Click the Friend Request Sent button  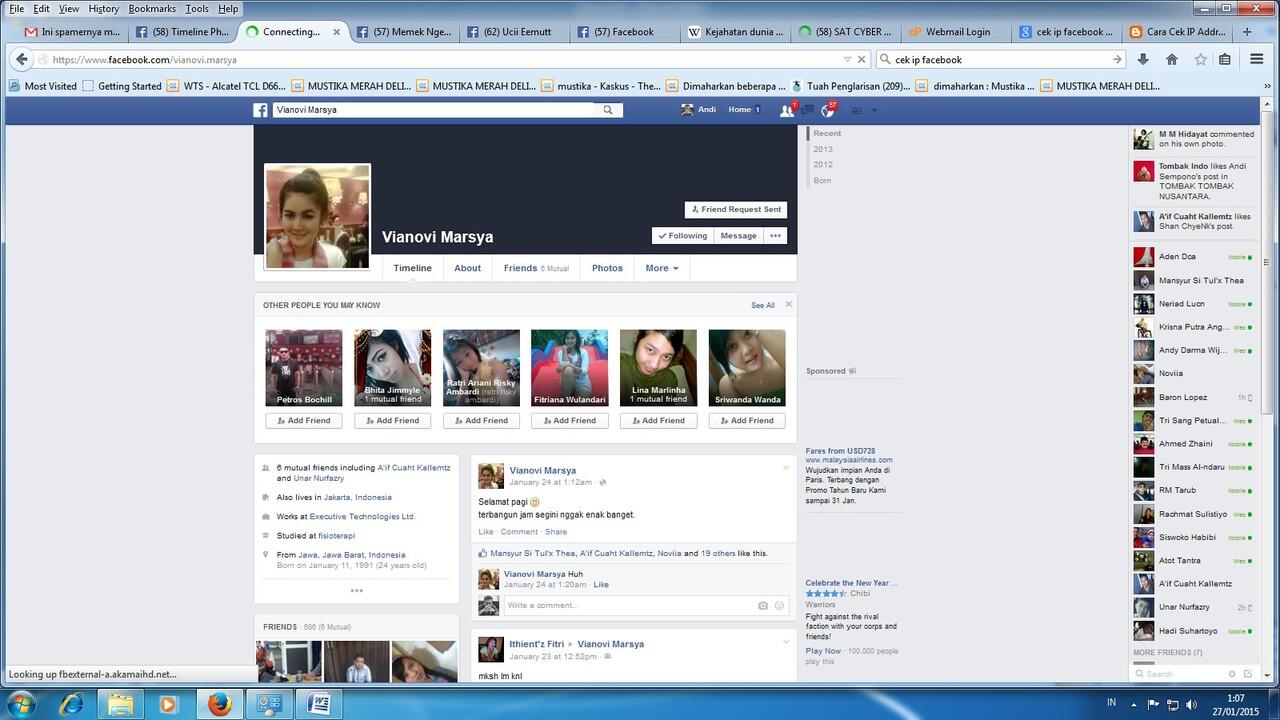[736, 210]
